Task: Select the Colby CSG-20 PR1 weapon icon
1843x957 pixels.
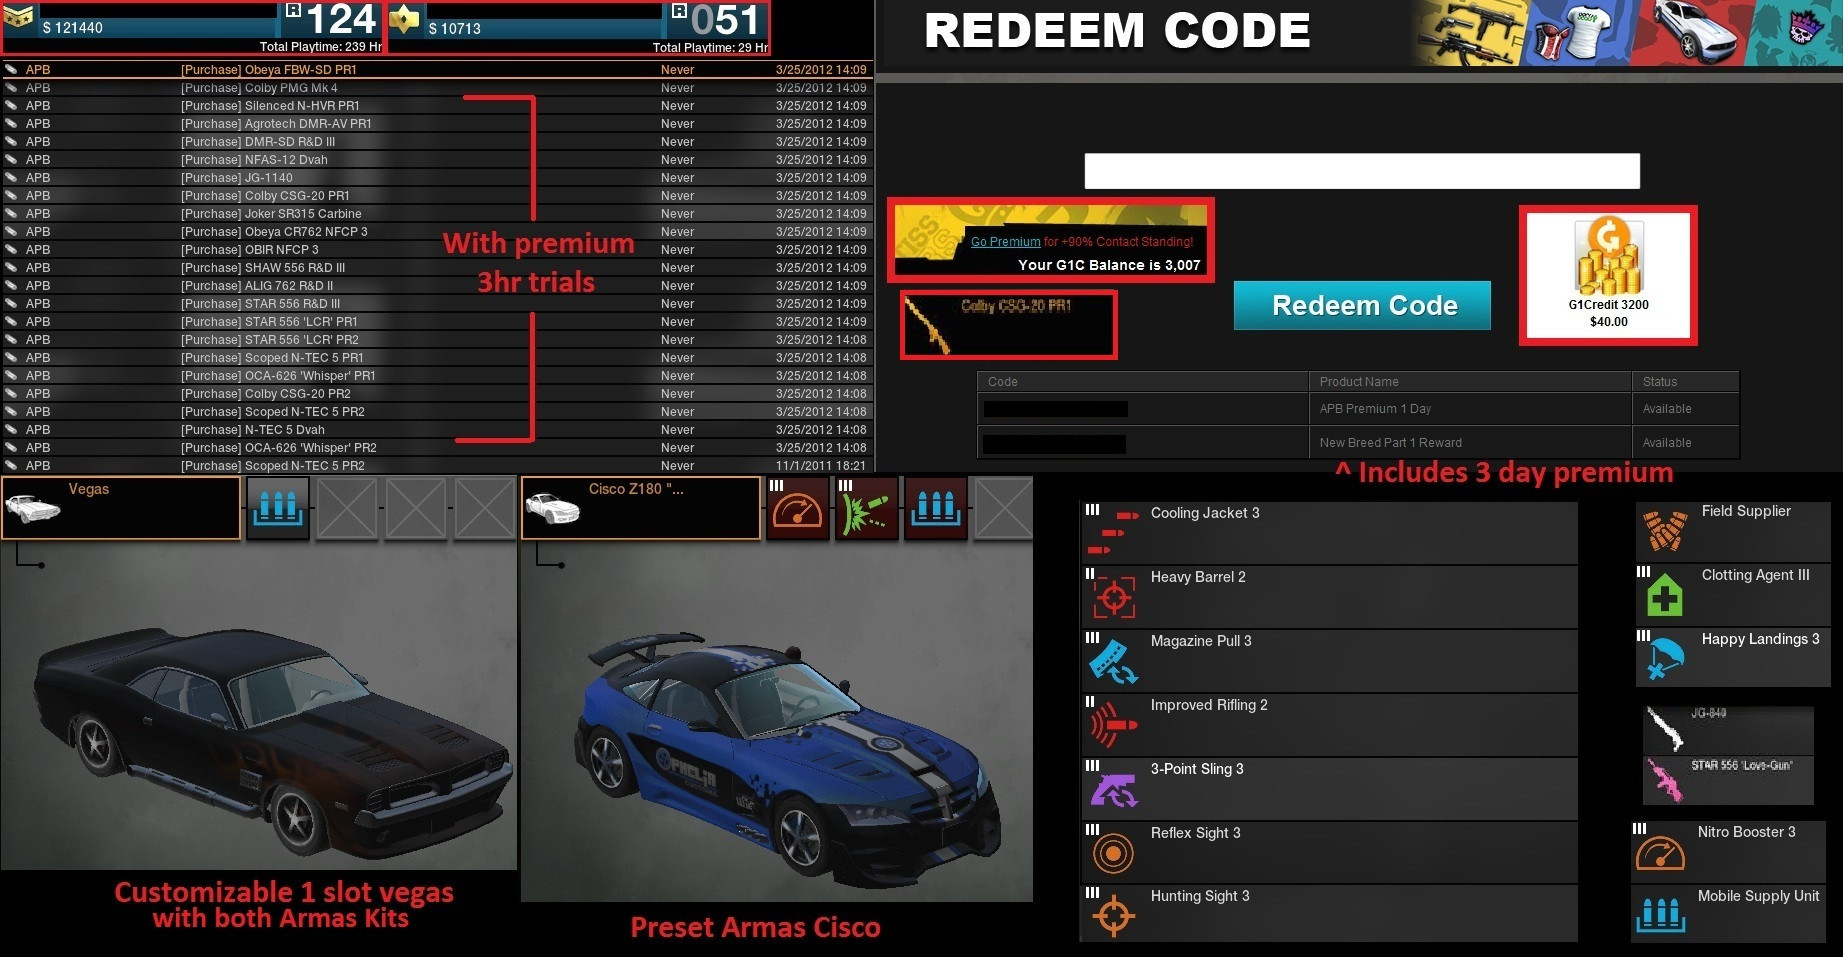Action: coord(930,326)
